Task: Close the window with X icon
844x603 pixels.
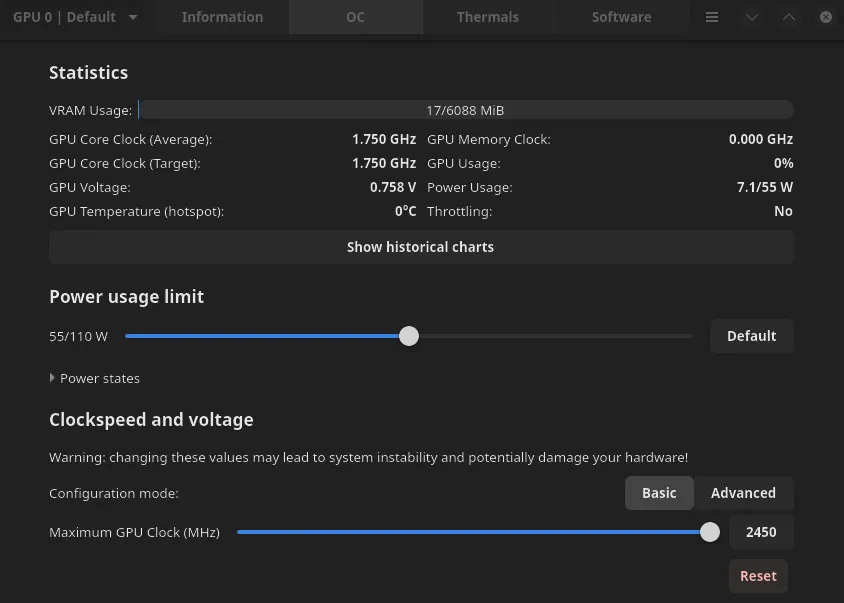Action: (826, 17)
